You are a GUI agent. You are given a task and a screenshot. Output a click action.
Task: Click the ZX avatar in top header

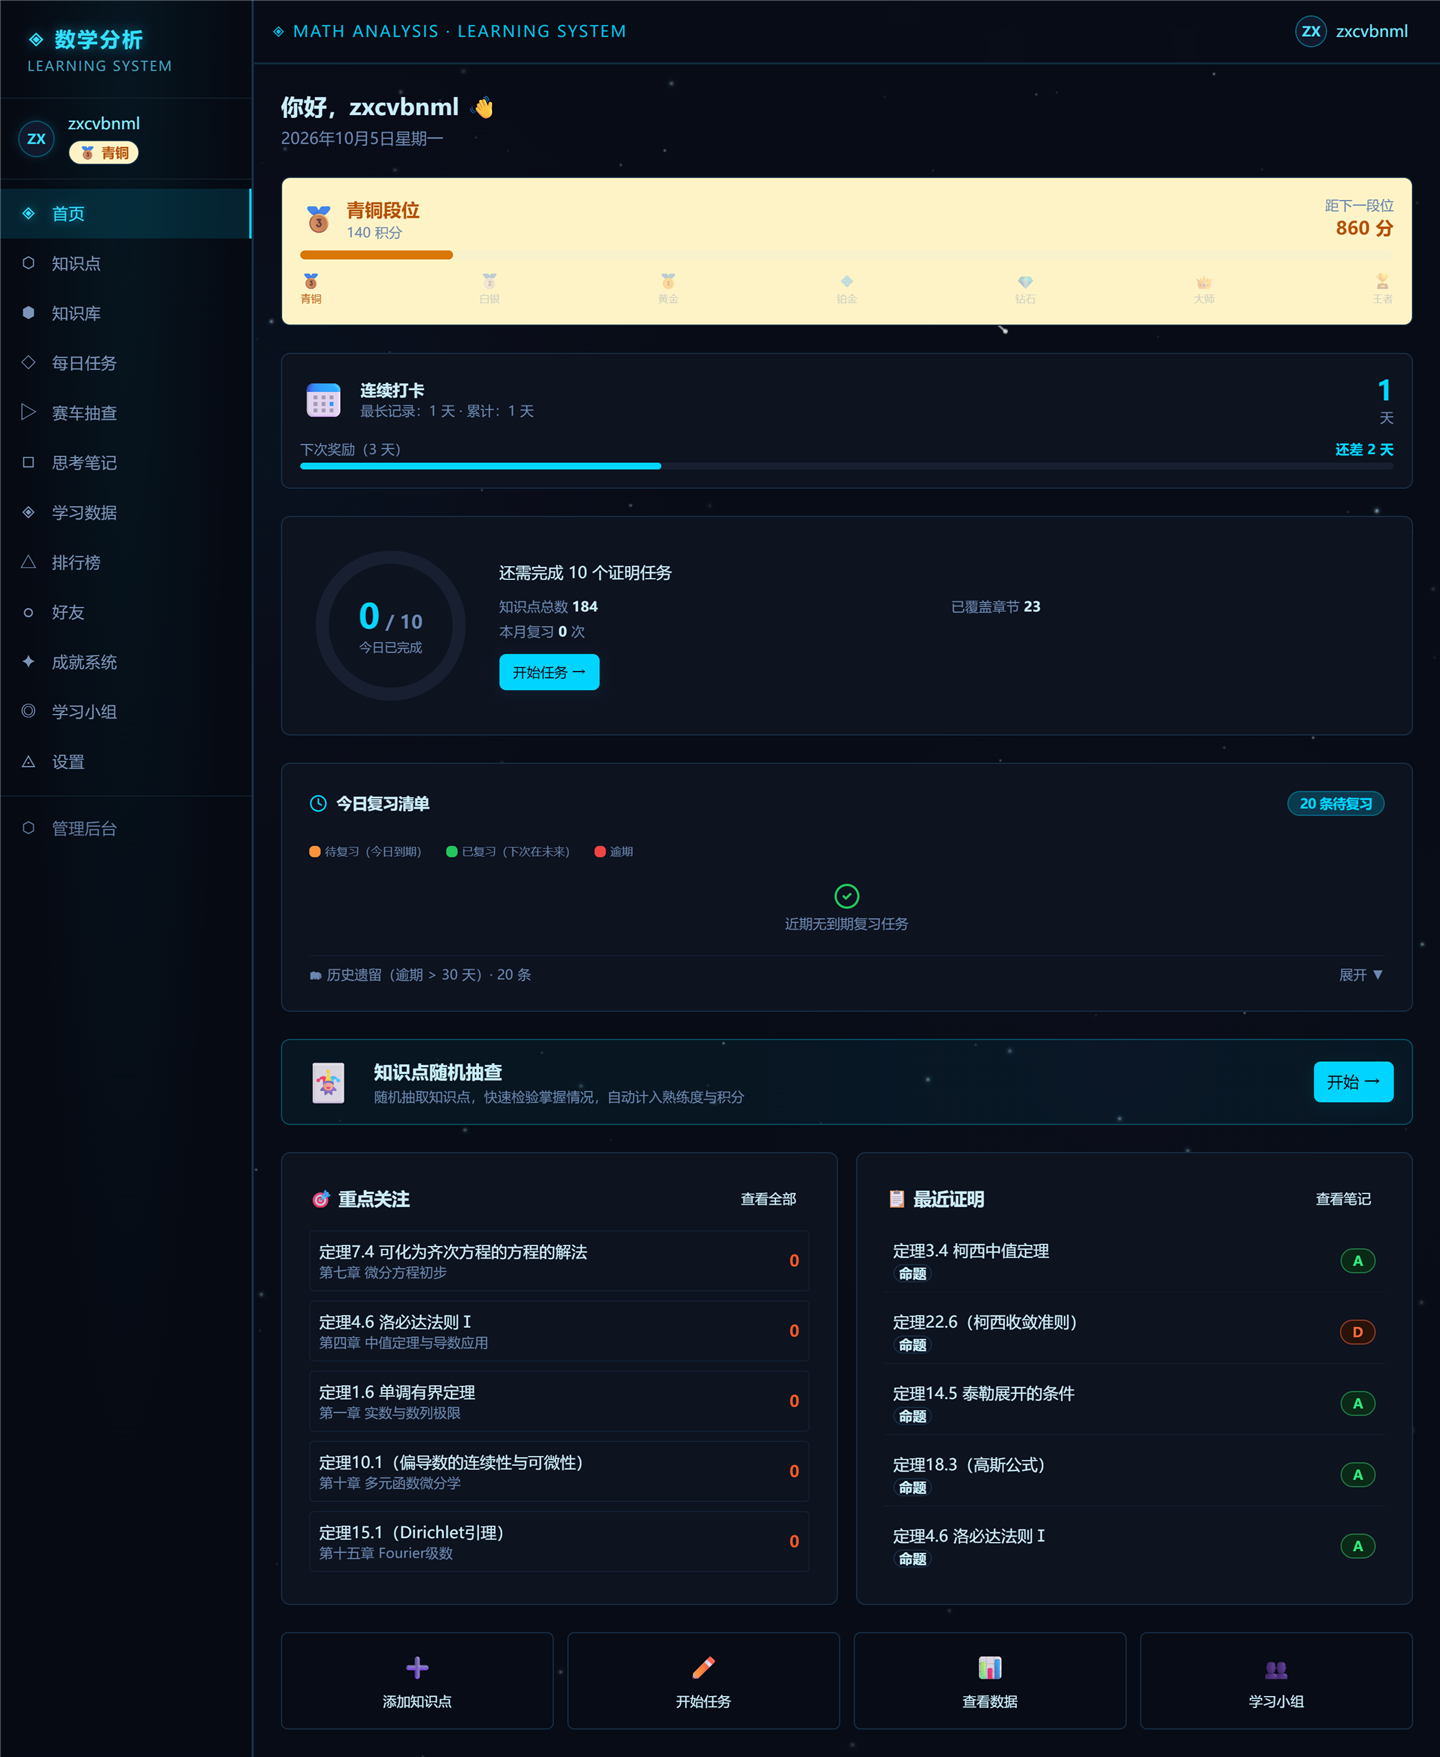[1311, 31]
